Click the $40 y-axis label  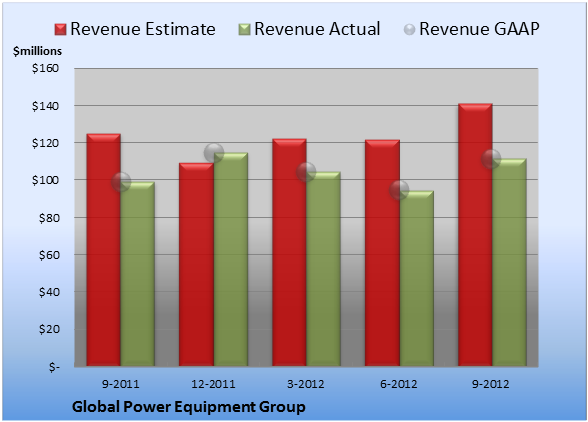point(49,292)
